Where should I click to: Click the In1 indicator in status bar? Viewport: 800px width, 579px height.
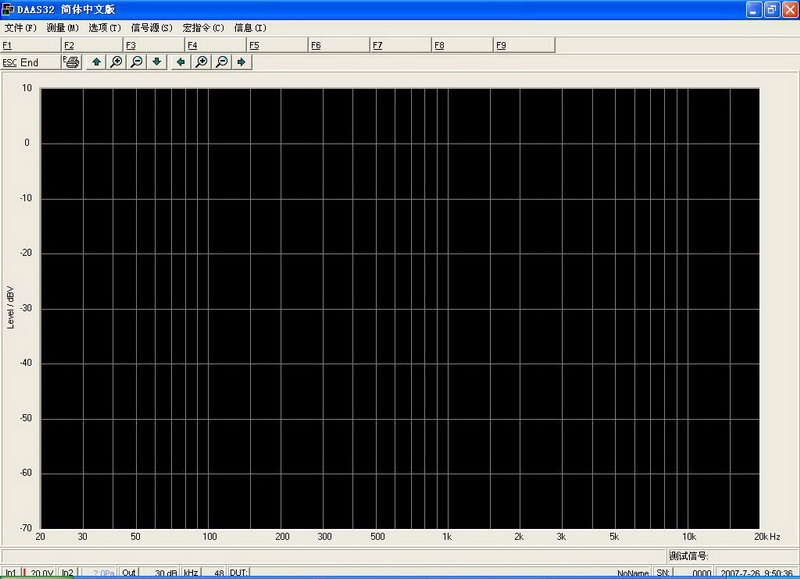(10, 573)
